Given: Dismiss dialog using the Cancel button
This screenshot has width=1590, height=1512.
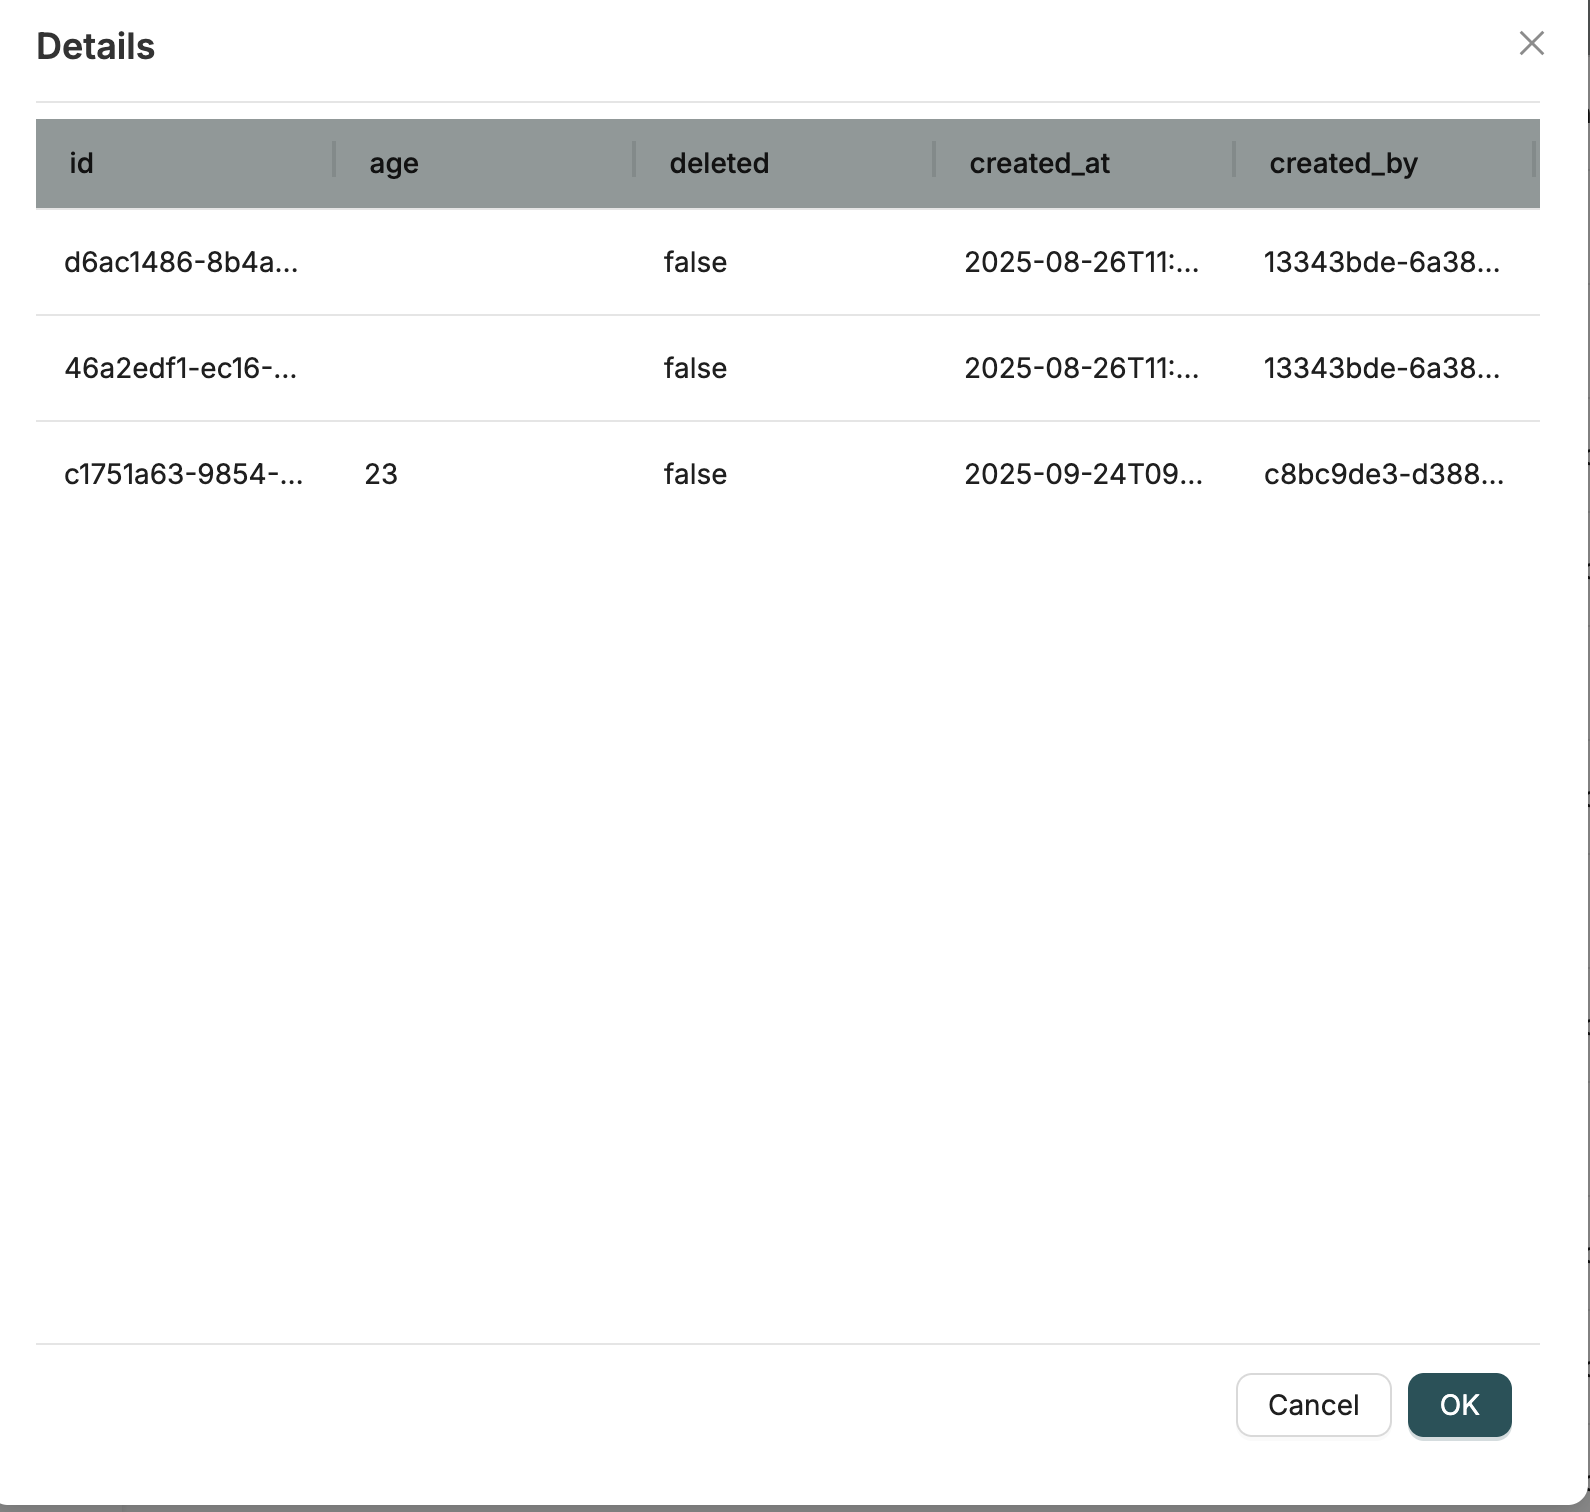Looking at the screenshot, I should coord(1313,1405).
